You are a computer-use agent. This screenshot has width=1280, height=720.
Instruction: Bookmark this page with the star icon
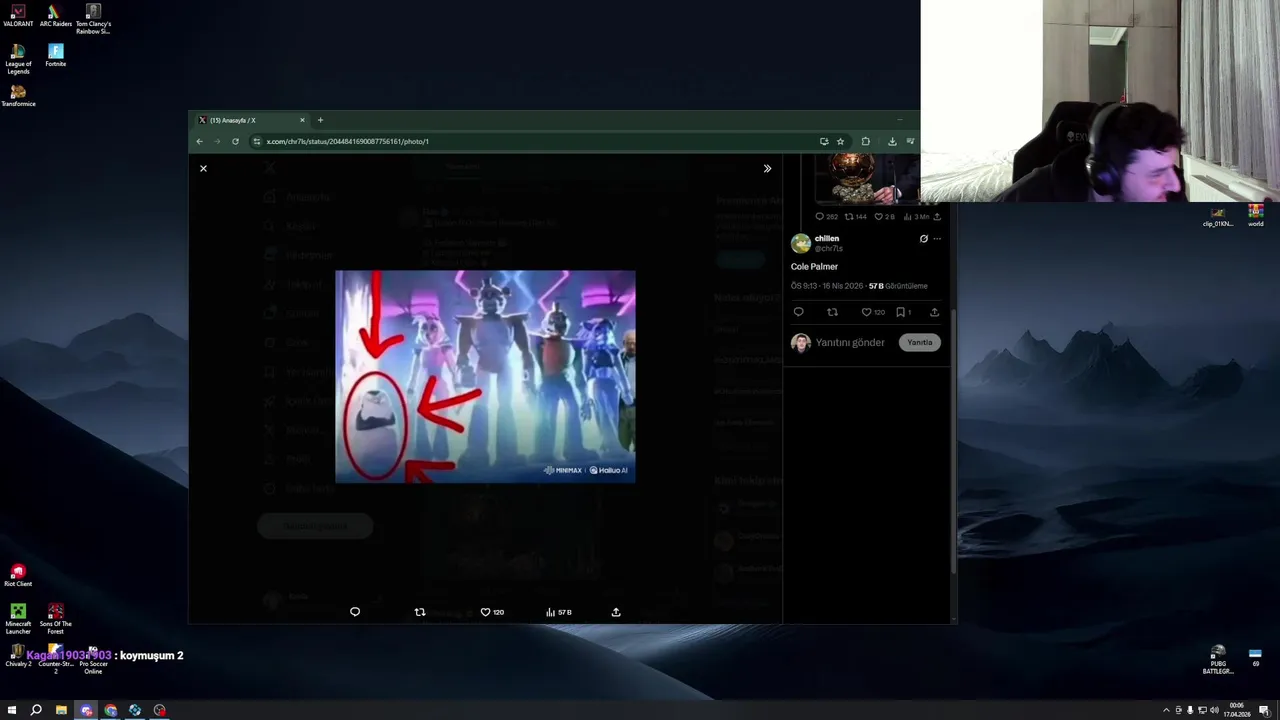tap(840, 141)
